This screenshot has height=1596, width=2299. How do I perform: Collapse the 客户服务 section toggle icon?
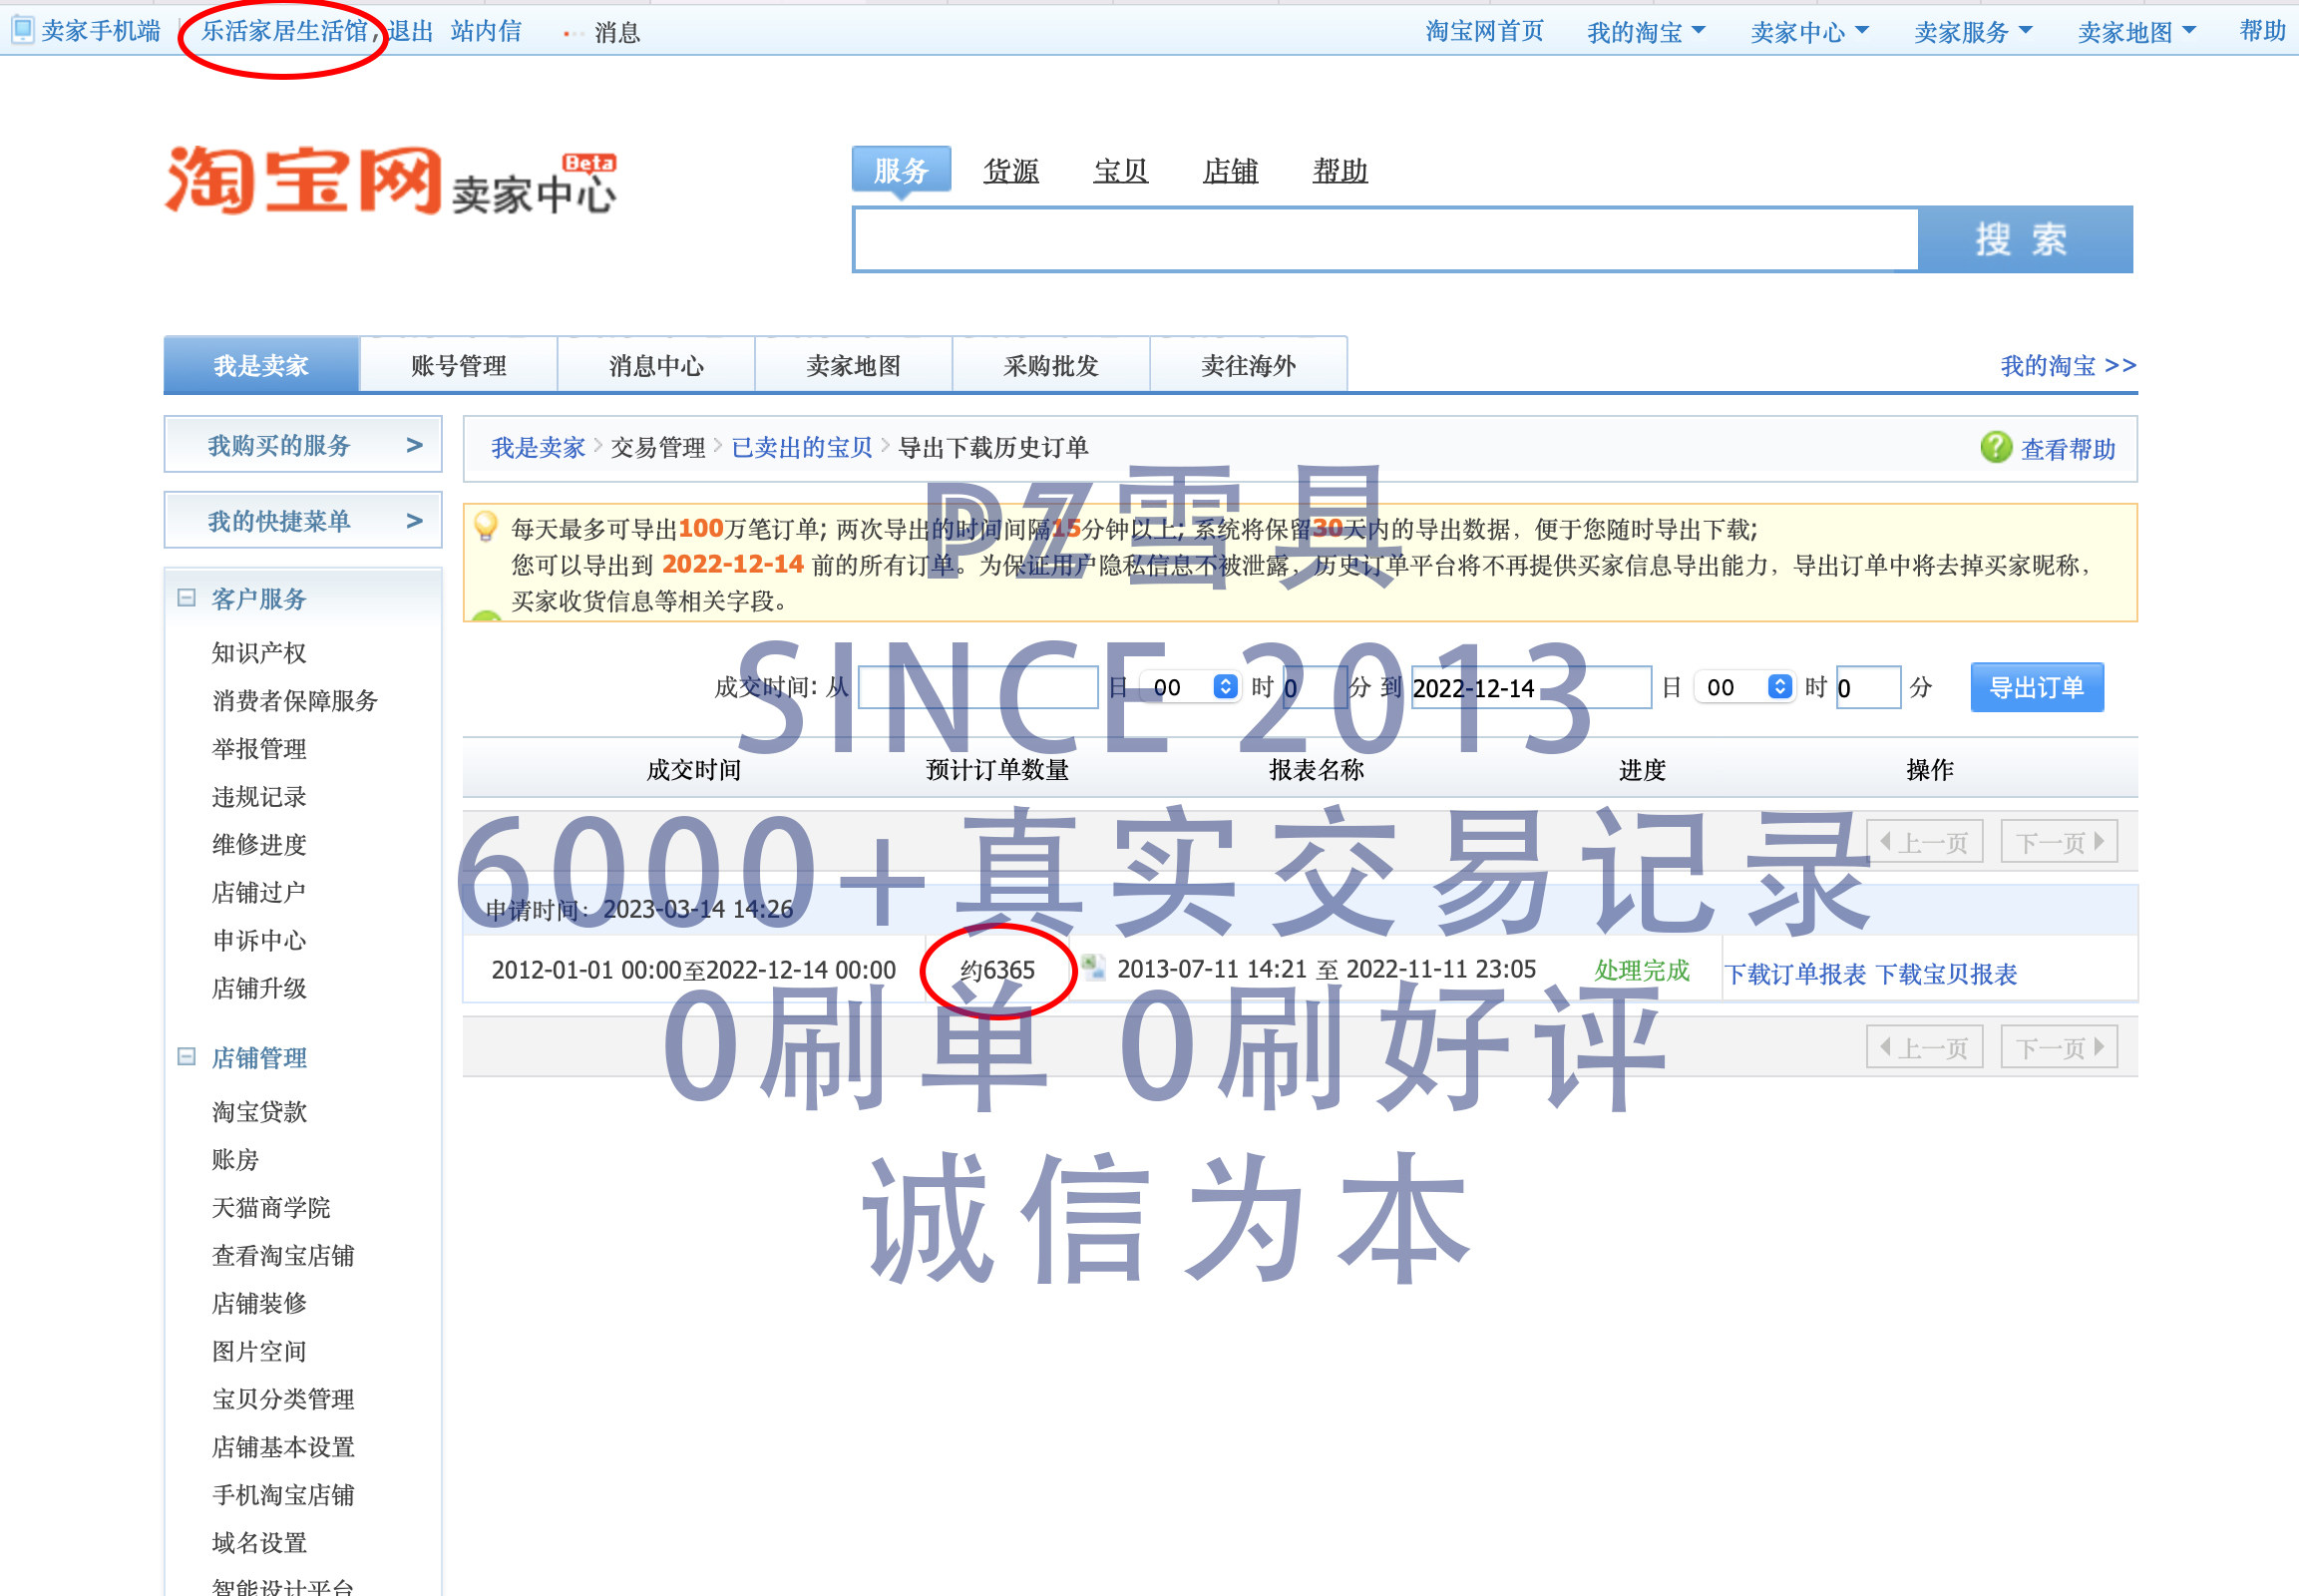(186, 598)
